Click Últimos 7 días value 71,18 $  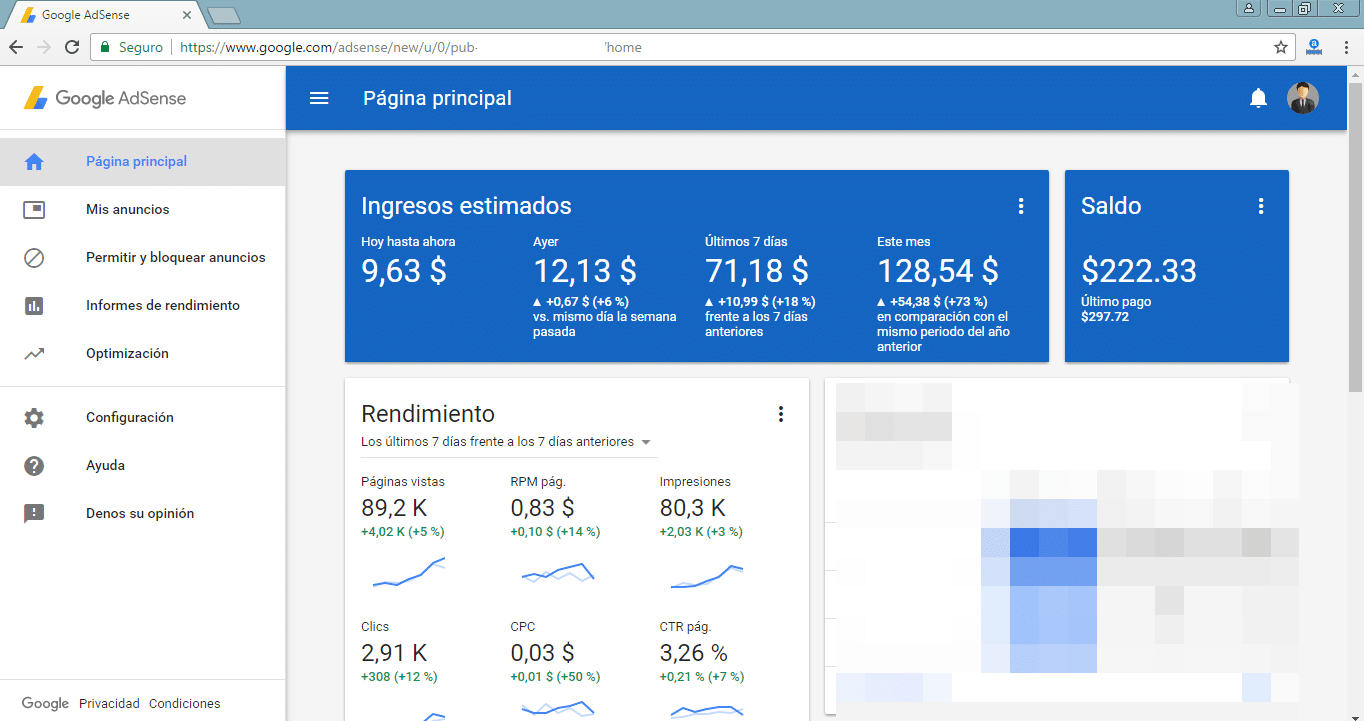757,271
